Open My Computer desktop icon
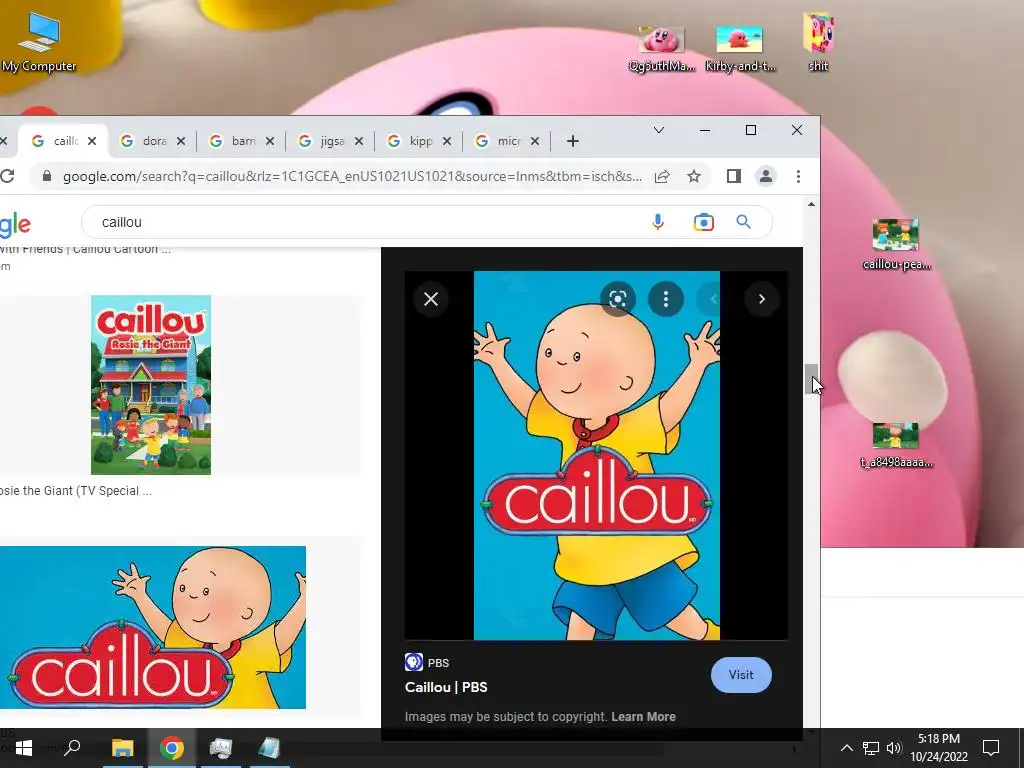1024x768 pixels. [x=39, y=40]
